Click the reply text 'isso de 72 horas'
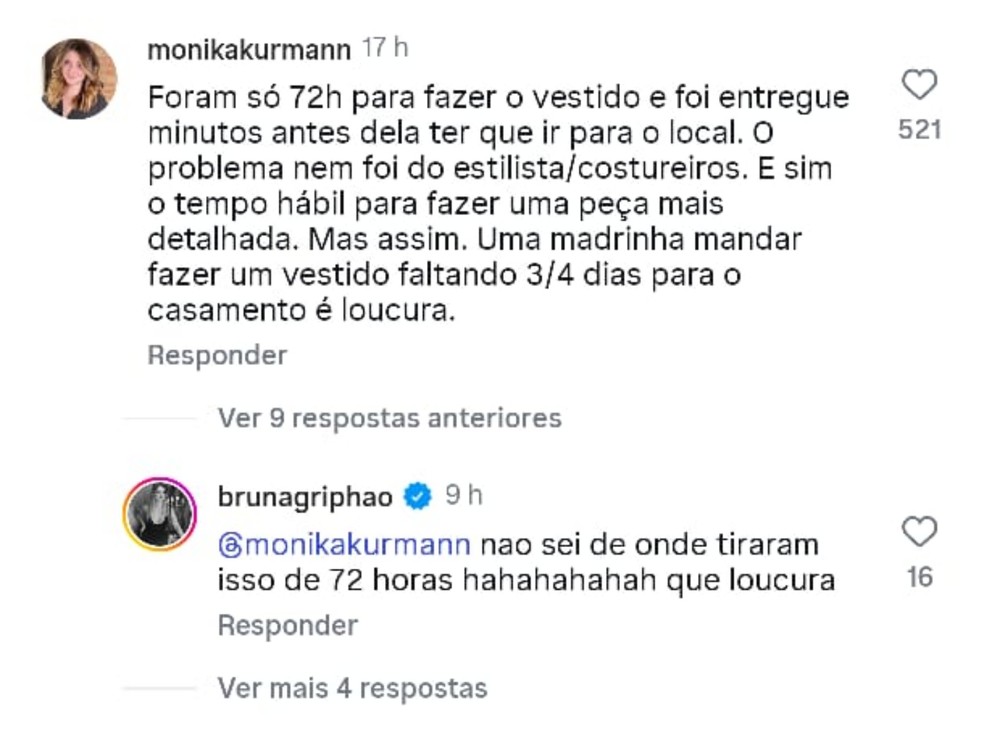The width and height of the screenshot is (984, 732). pyautogui.click(x=525, y=580)
